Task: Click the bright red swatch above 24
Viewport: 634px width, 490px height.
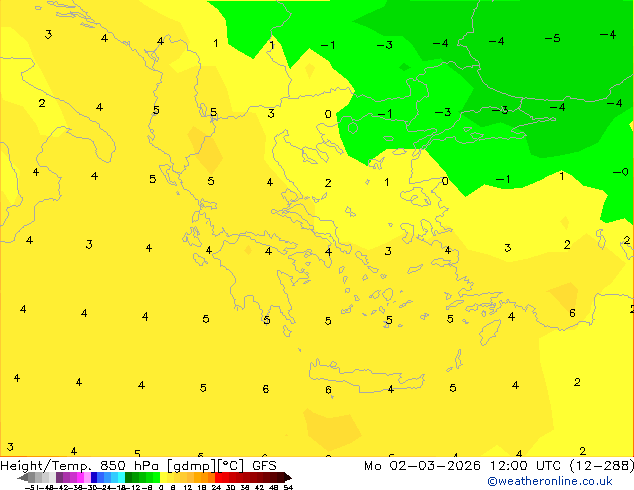Action: coord(218,477)
